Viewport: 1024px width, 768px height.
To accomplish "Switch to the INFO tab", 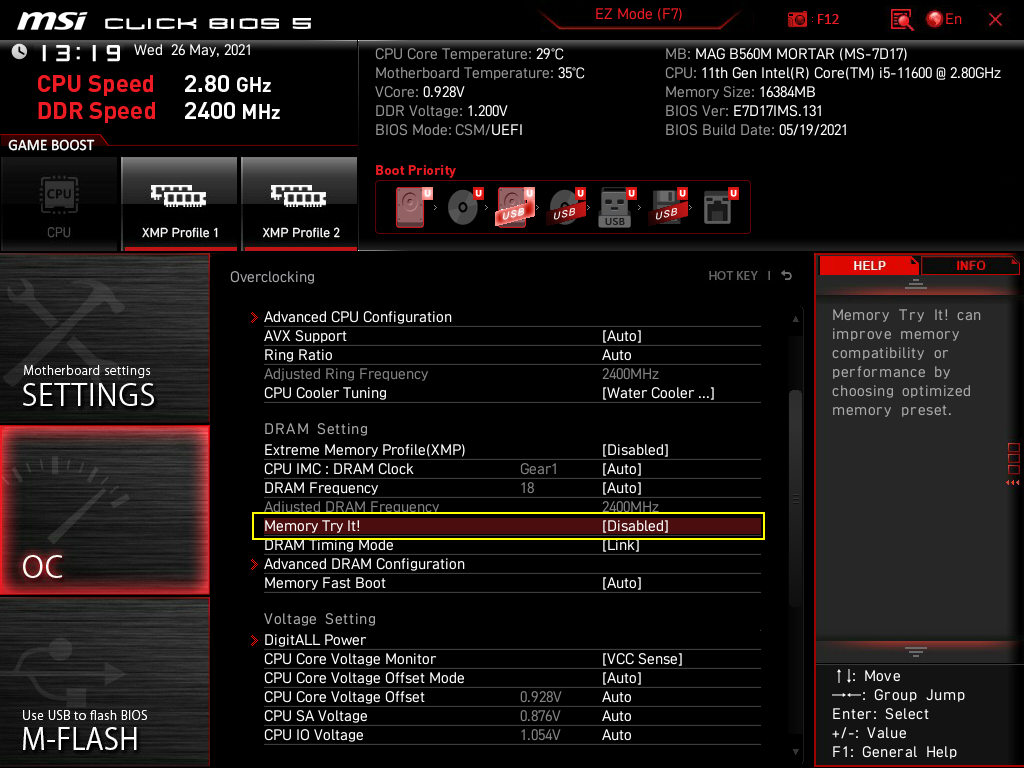I will pos(970,266).
